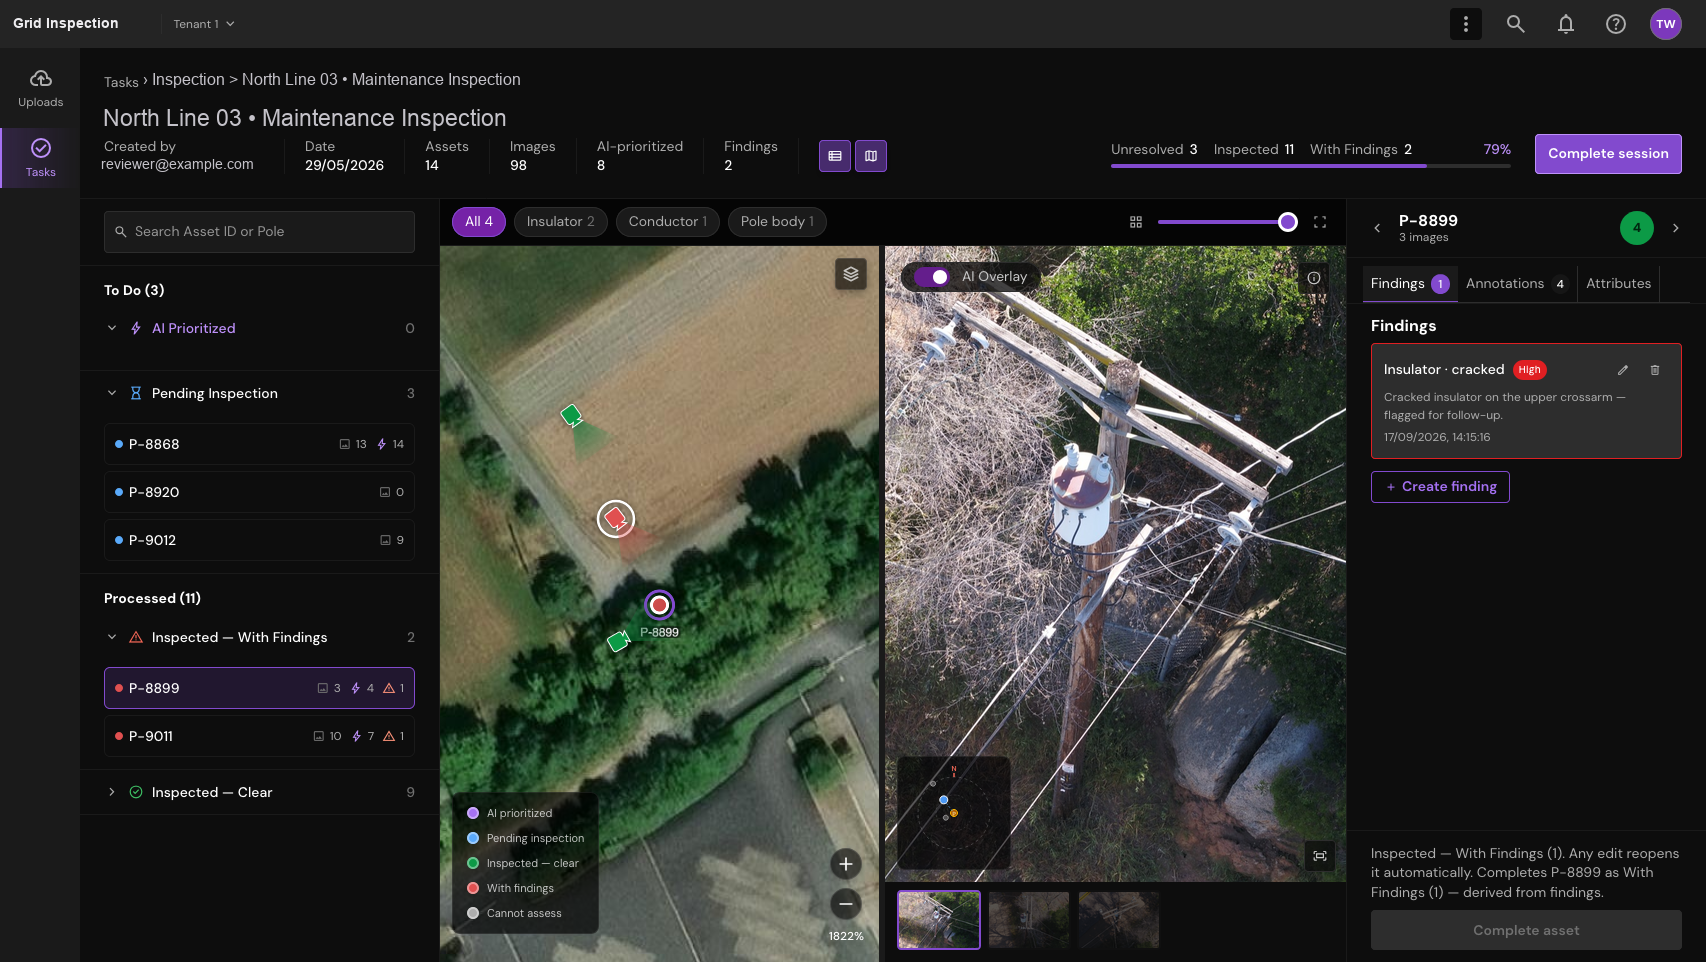Edit the Insulator cracked finding

click(1623, 370)
